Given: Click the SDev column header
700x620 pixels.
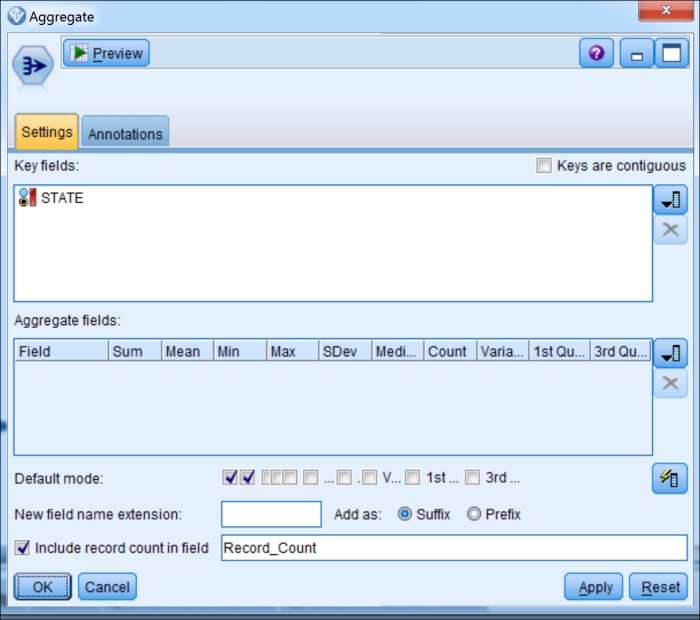Looking at the screenshot, I should 345,351.
